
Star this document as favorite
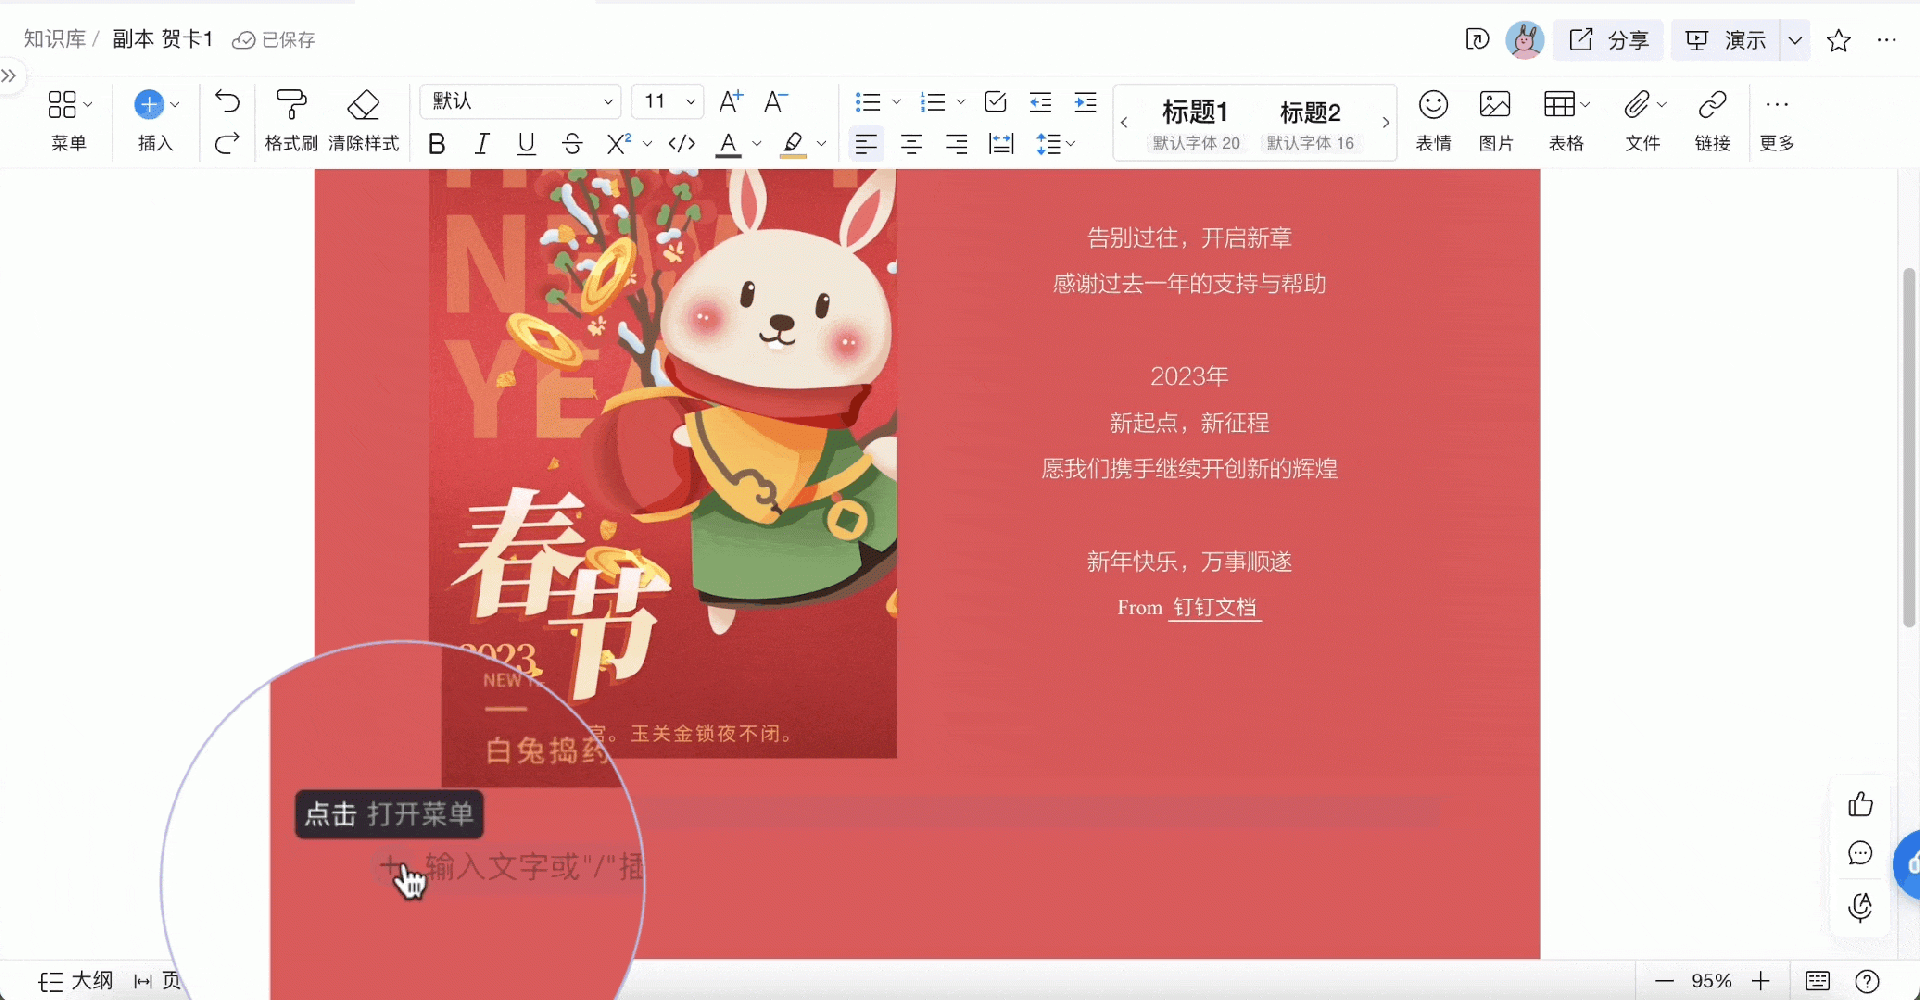tap(1838, 40)
